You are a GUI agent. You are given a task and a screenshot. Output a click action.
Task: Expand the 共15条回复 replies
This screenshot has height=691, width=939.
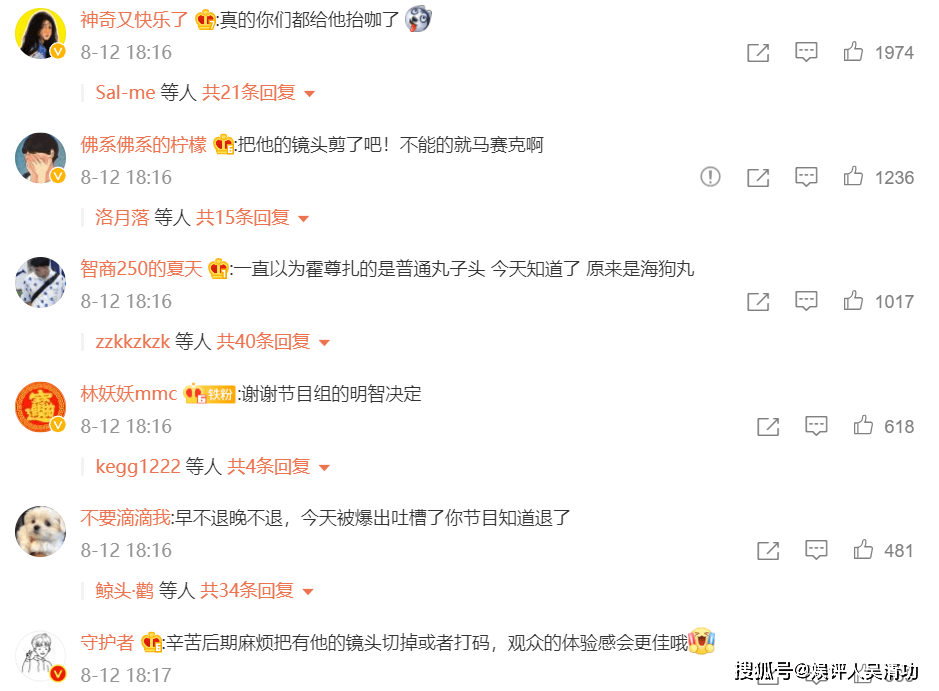tap(253, 217)
